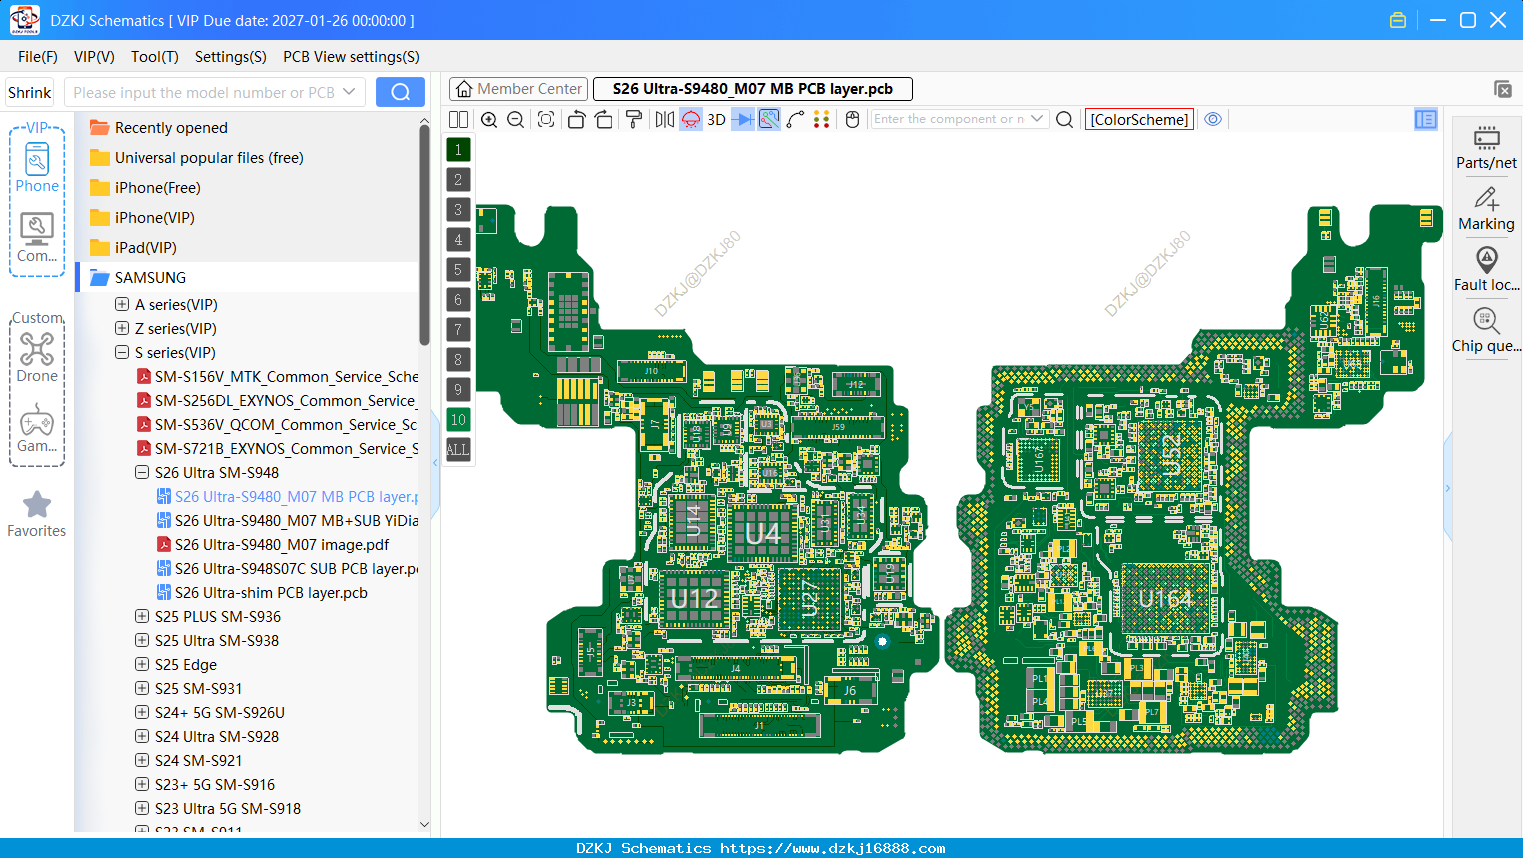The image size is (1523, 858).
Task: Click the split view icon in PCB toolbar
Action: (x=458, y=119)
